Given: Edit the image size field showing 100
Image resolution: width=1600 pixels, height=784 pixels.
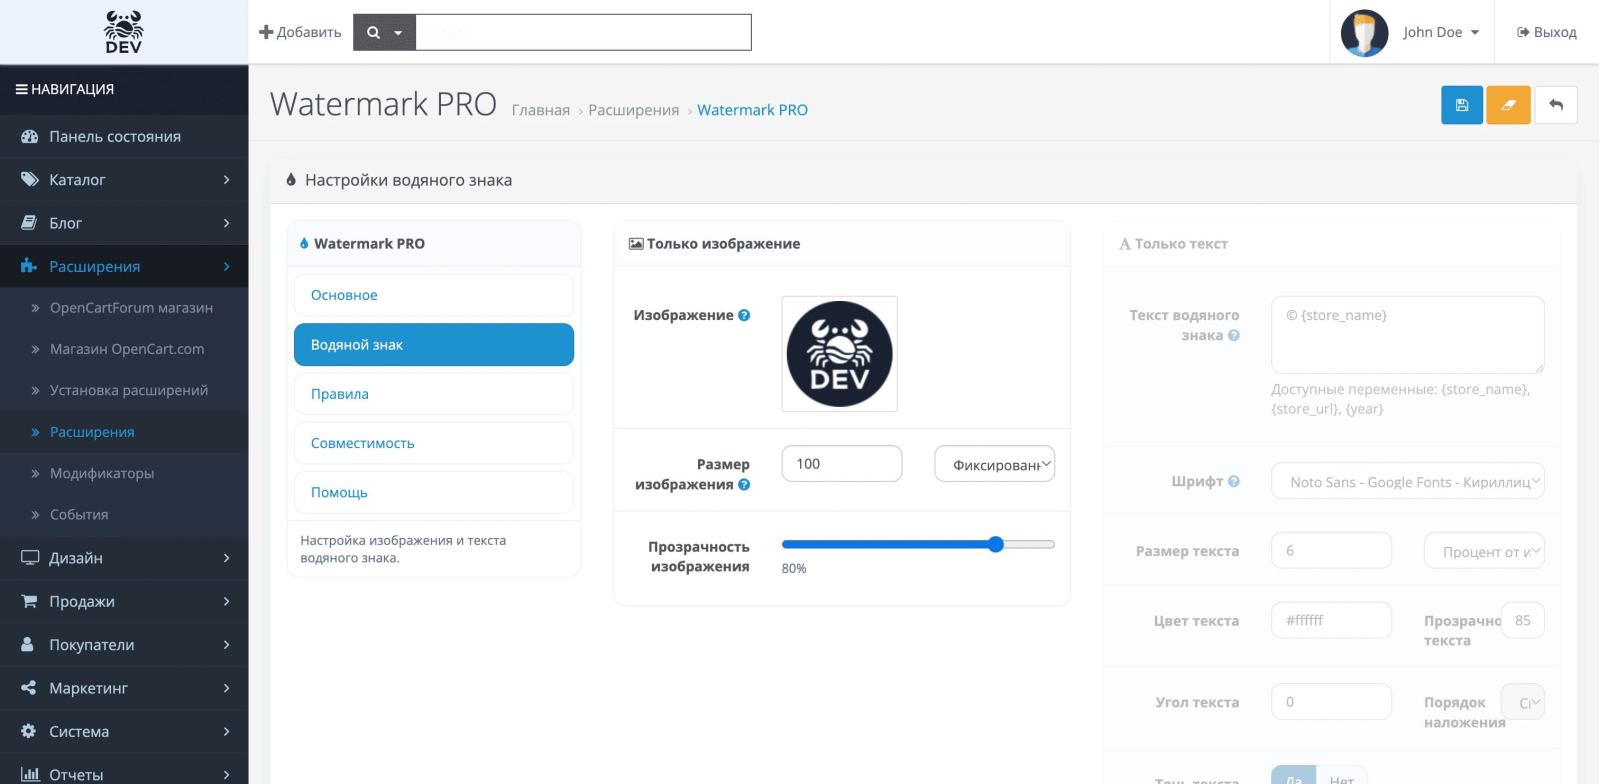Looking at the screenshot, I should tap(842, 464).
